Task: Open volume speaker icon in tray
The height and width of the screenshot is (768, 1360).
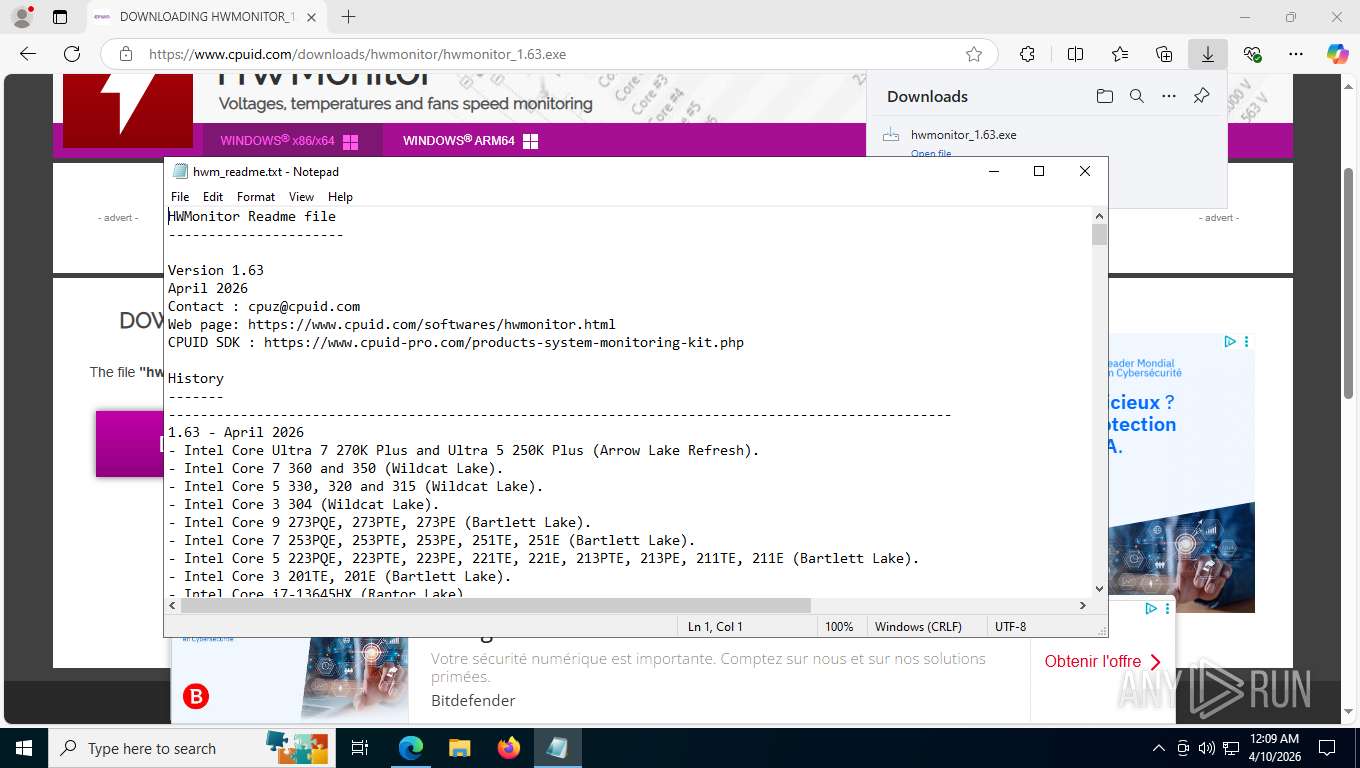Action: pos(1206,748)
